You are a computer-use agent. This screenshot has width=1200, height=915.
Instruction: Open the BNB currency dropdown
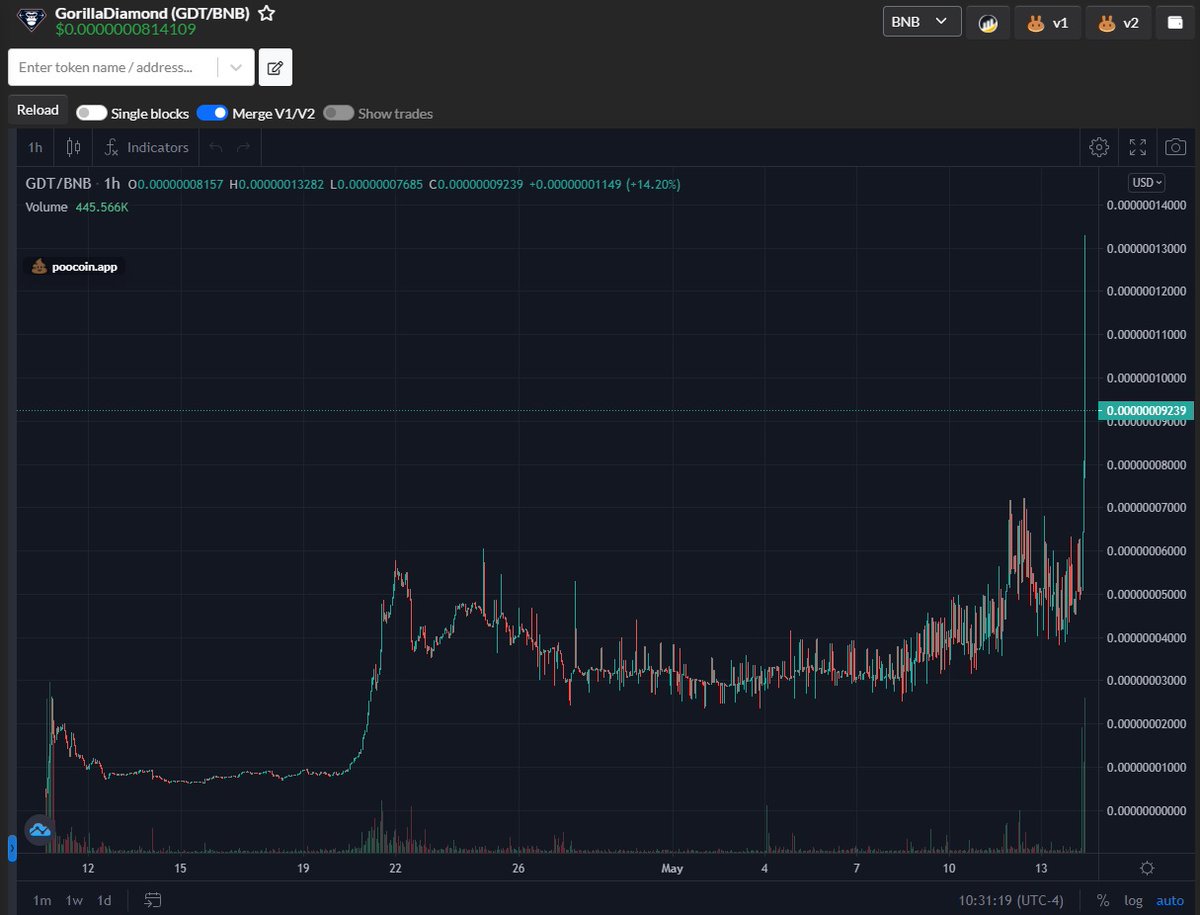click(922, 21)
